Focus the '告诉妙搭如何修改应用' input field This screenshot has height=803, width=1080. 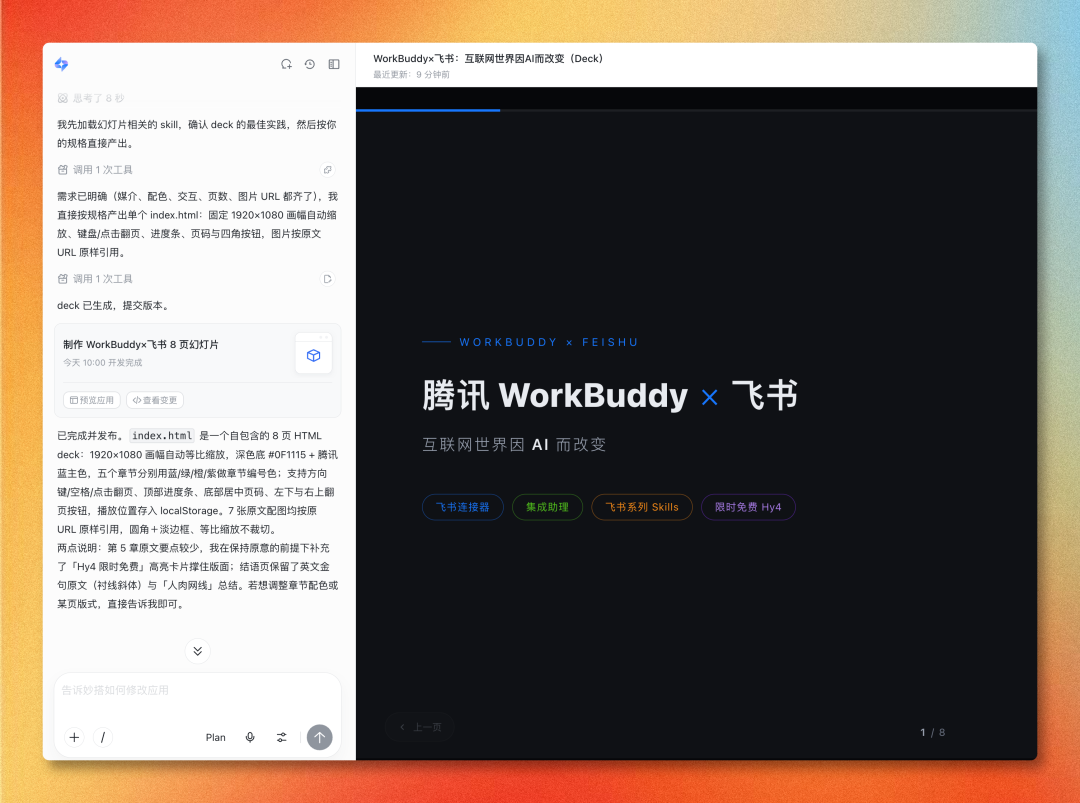tap(198, 690)
